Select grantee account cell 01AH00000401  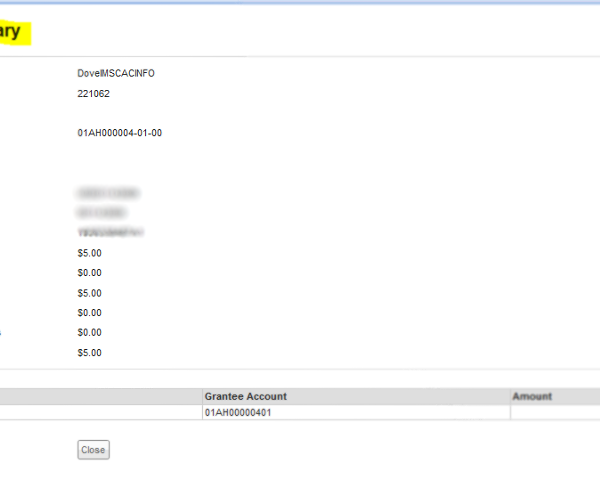[237, 412]
